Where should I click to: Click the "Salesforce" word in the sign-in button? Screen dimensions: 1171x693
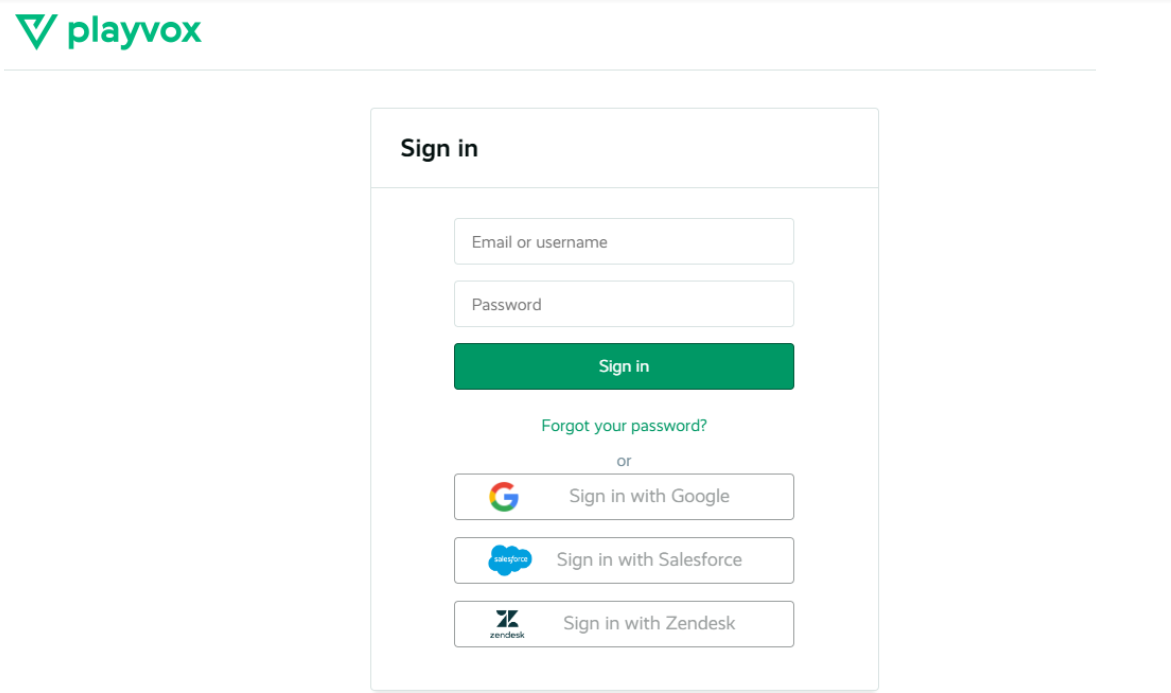(700, 560)
